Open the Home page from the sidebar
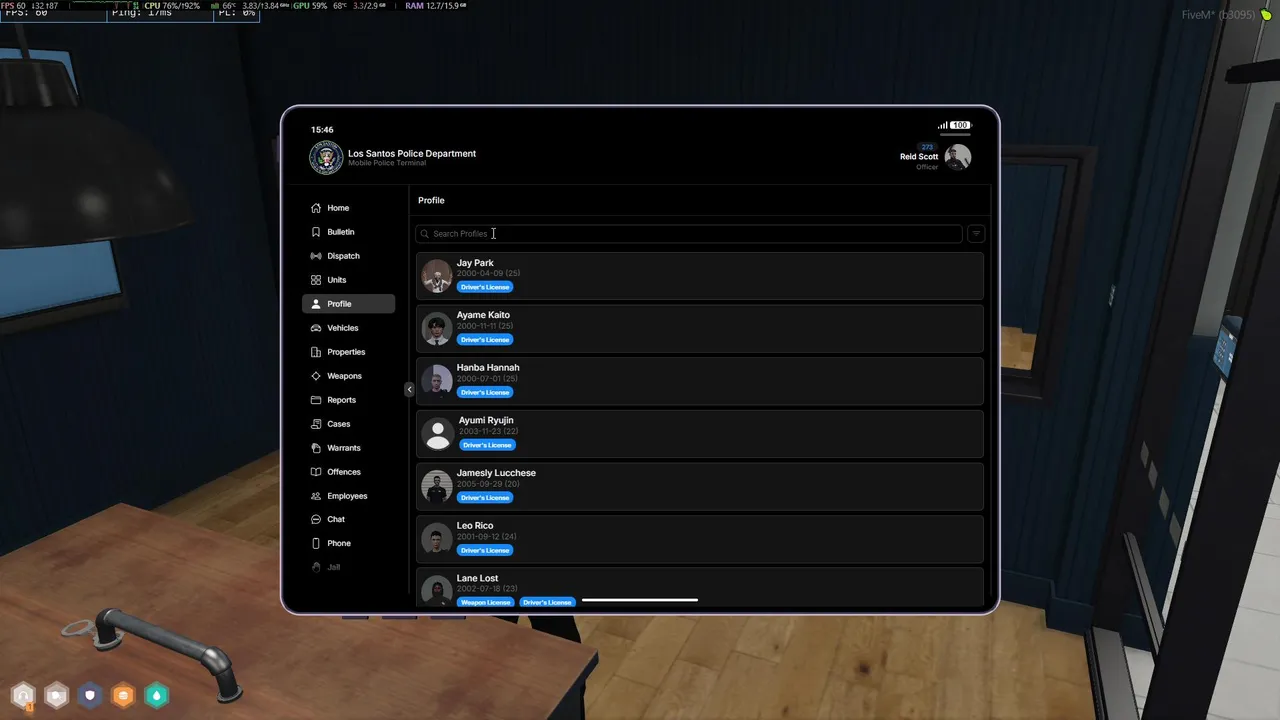 [x=348, y=208]
